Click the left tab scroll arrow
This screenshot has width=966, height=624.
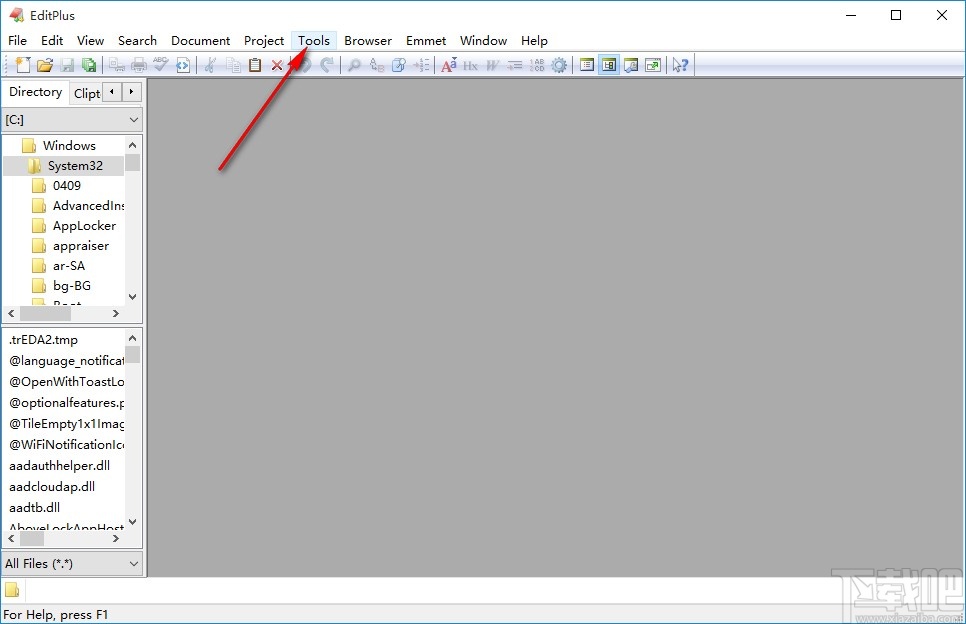(x=112, y=92)
